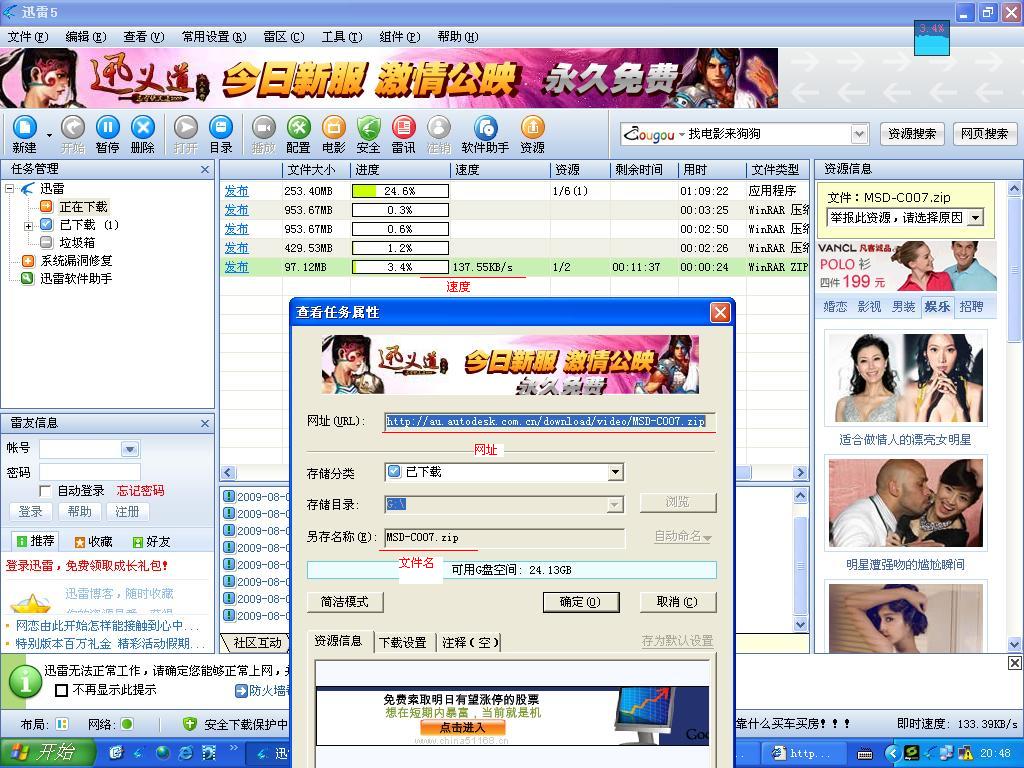Click the 娱乐 tab in resource info panel
This screenshot has height=768, width=1024.
point(937,306)
